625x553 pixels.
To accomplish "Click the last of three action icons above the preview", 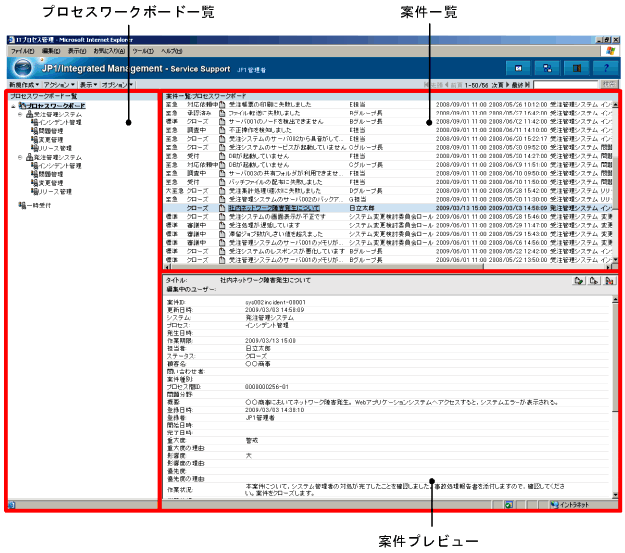I will 609,281.
